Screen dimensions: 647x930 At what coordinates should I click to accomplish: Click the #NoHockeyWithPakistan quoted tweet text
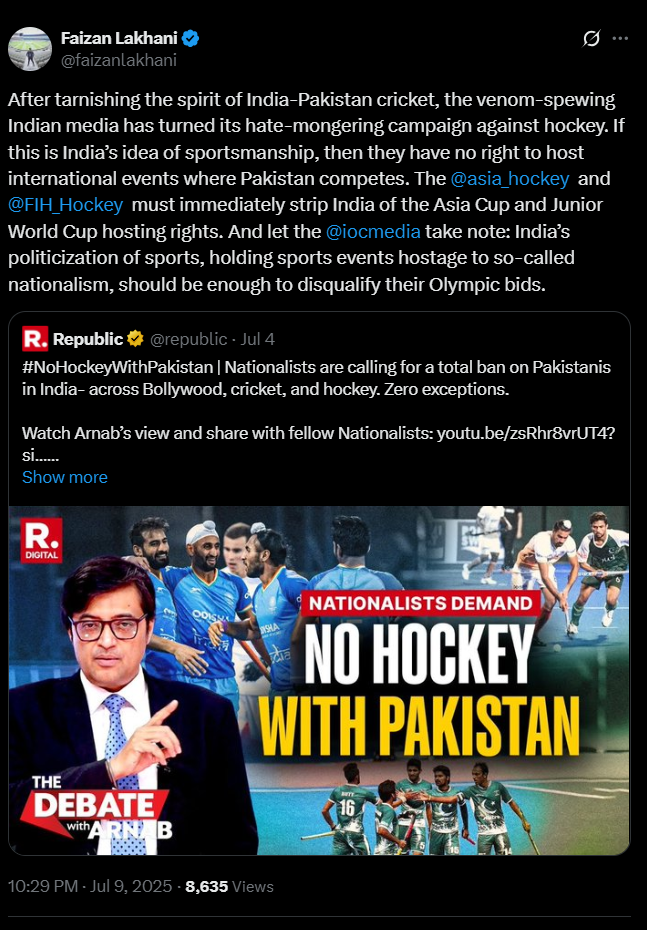[316, 378]
